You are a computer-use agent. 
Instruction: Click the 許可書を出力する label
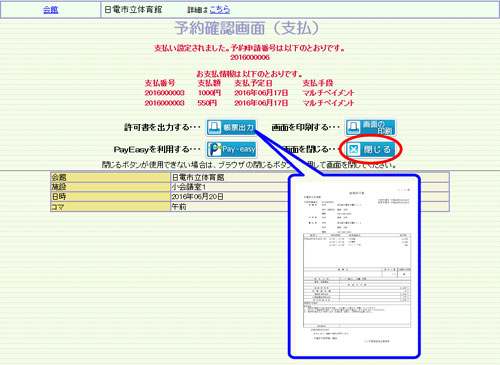pyautogui.click(x=162, y=127)
